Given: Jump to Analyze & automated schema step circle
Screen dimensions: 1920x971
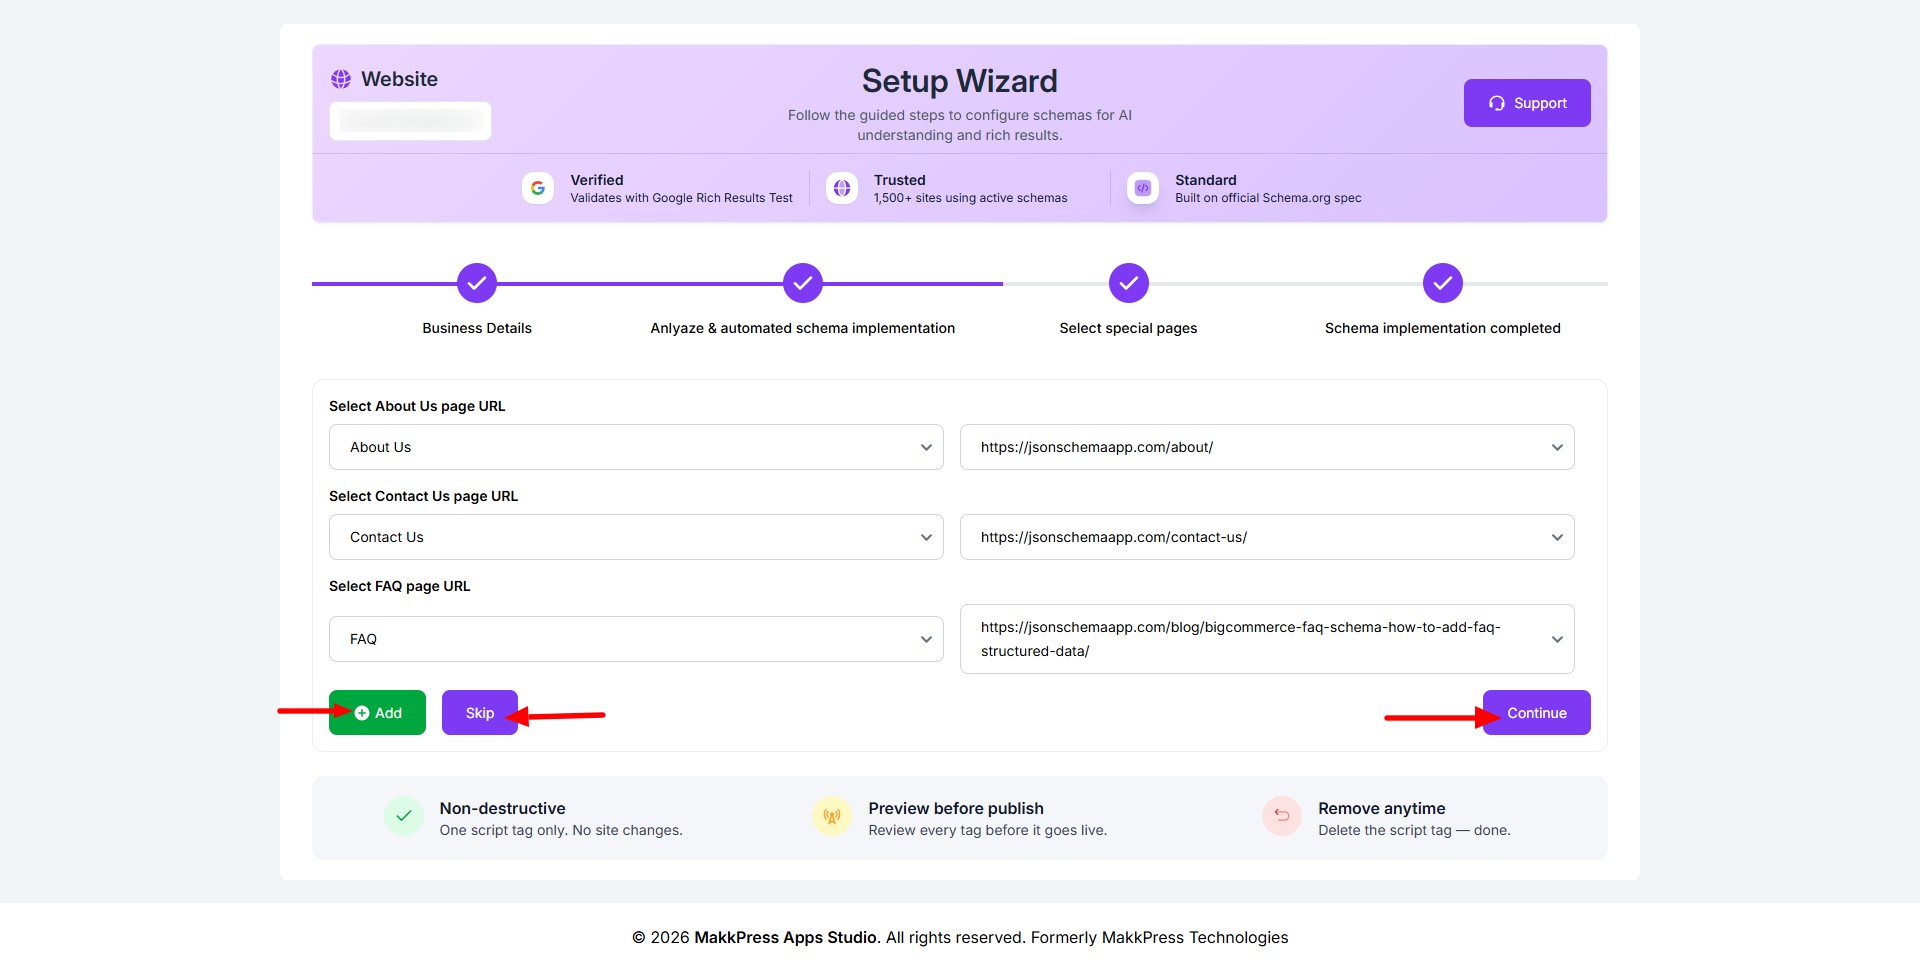Looking at the screenshot, I should 803,283.
